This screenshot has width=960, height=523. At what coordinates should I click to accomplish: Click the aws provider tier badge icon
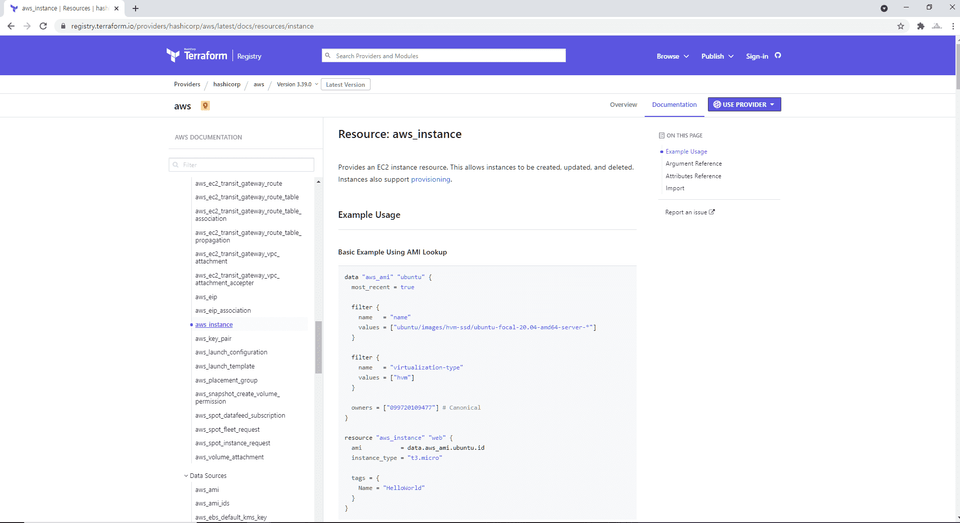tap(206, 105)
